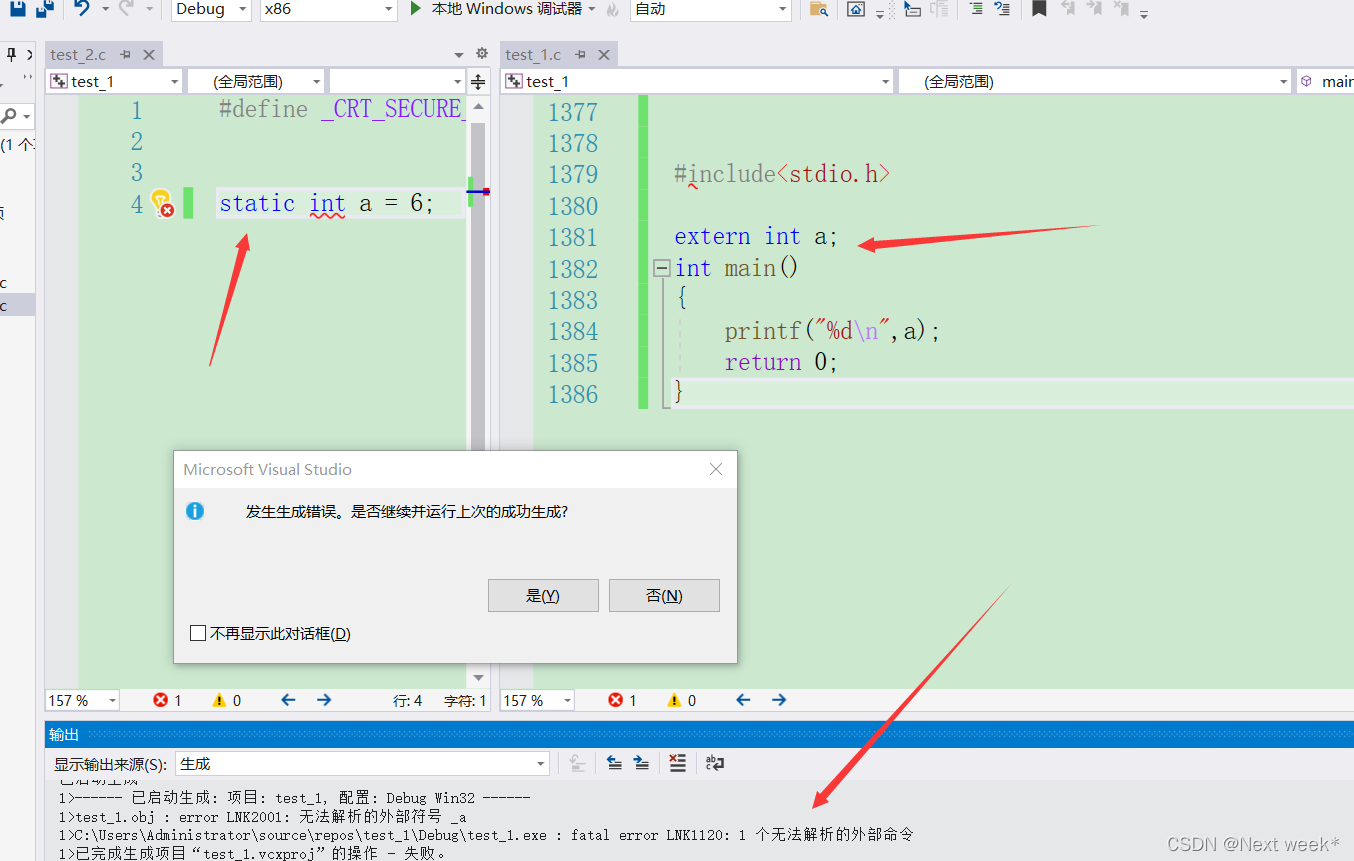
Task: Click the warning count icon under test_1.c
Action: coord(675,700)
